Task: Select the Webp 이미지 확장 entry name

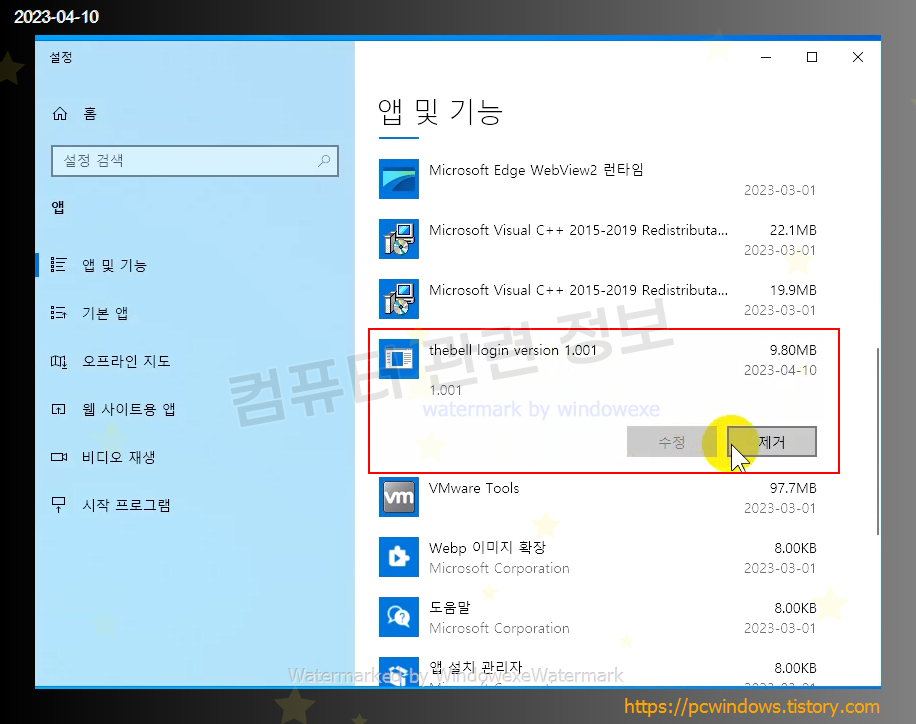Action: pos(487,548)
